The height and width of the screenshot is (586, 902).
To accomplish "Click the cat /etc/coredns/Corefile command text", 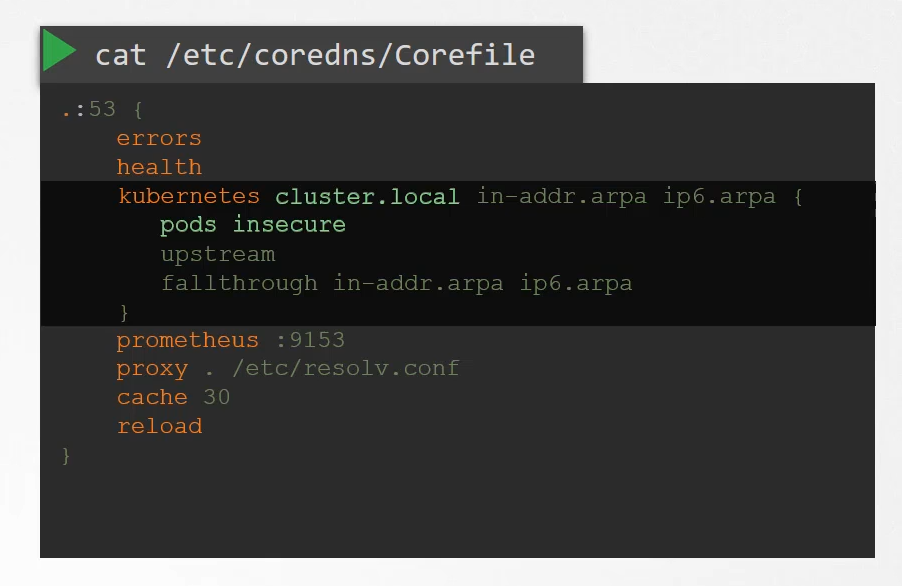I will 315,55.
